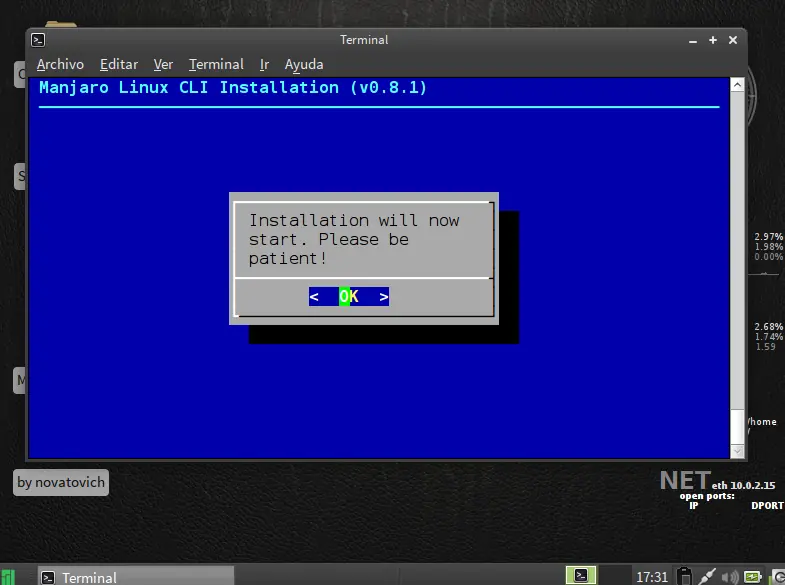Close the Terminal window

pyautogui.click(x=733, y=40)
